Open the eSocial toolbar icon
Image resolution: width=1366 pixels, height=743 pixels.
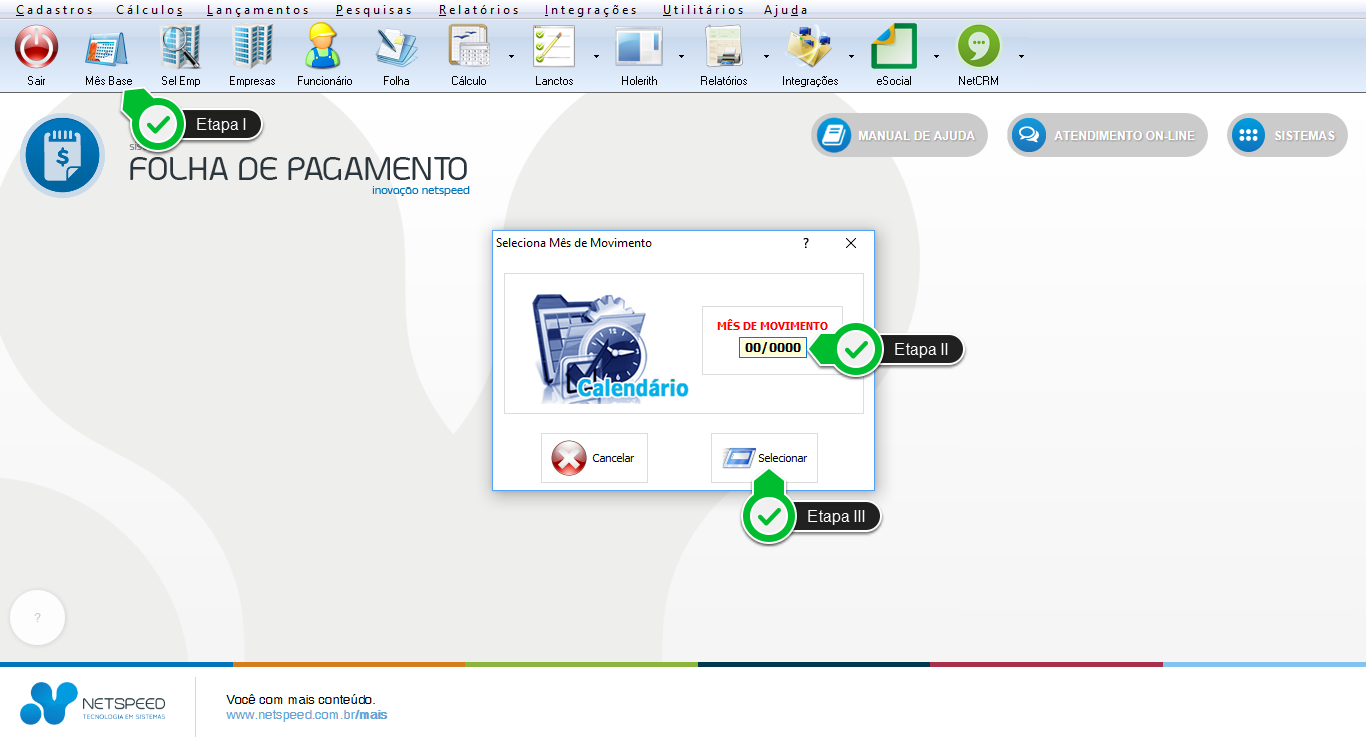pos(894,47)
